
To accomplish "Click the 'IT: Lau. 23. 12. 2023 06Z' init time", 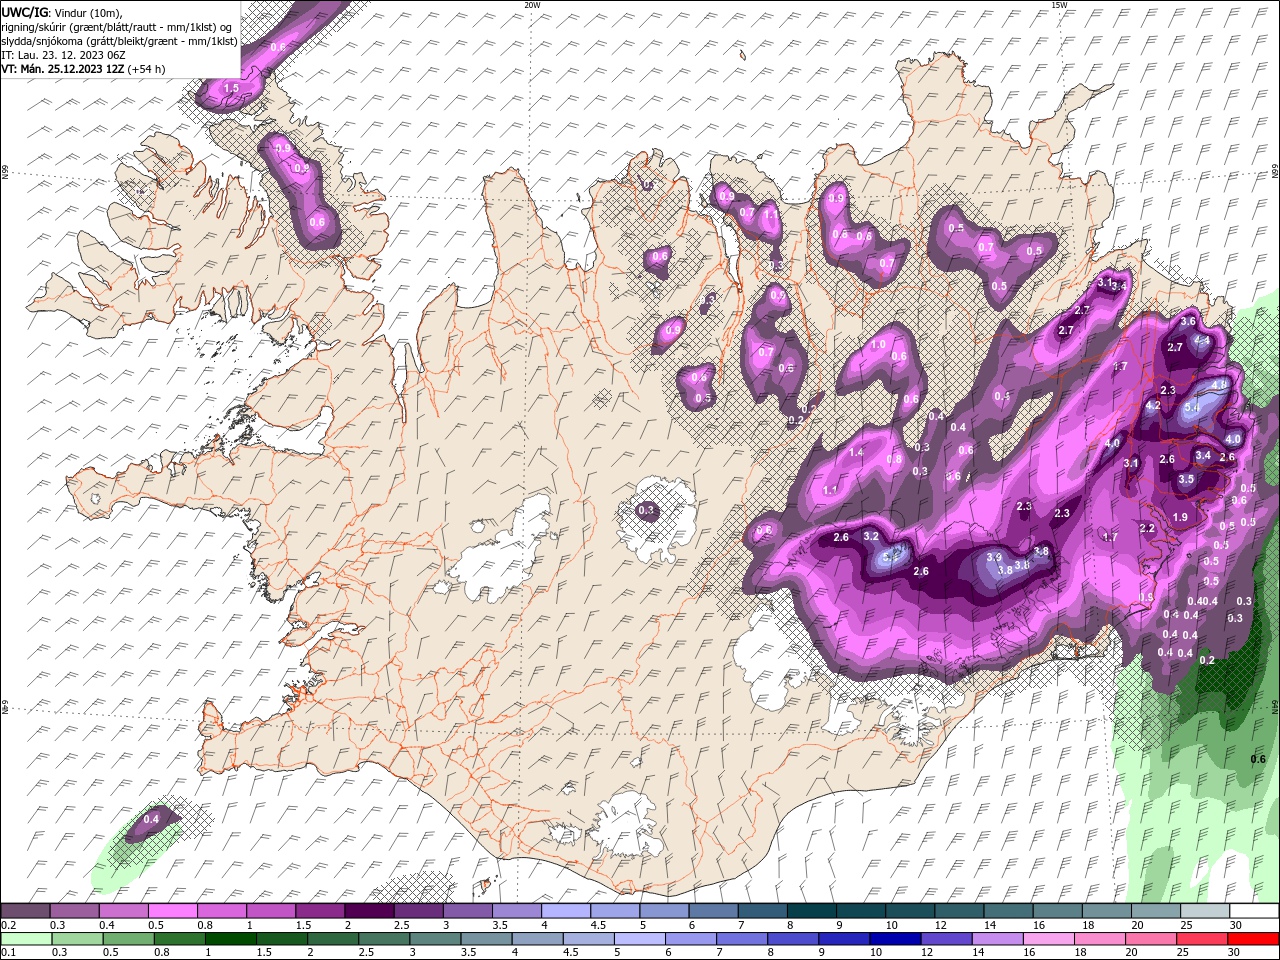I will tap(63, 55).
